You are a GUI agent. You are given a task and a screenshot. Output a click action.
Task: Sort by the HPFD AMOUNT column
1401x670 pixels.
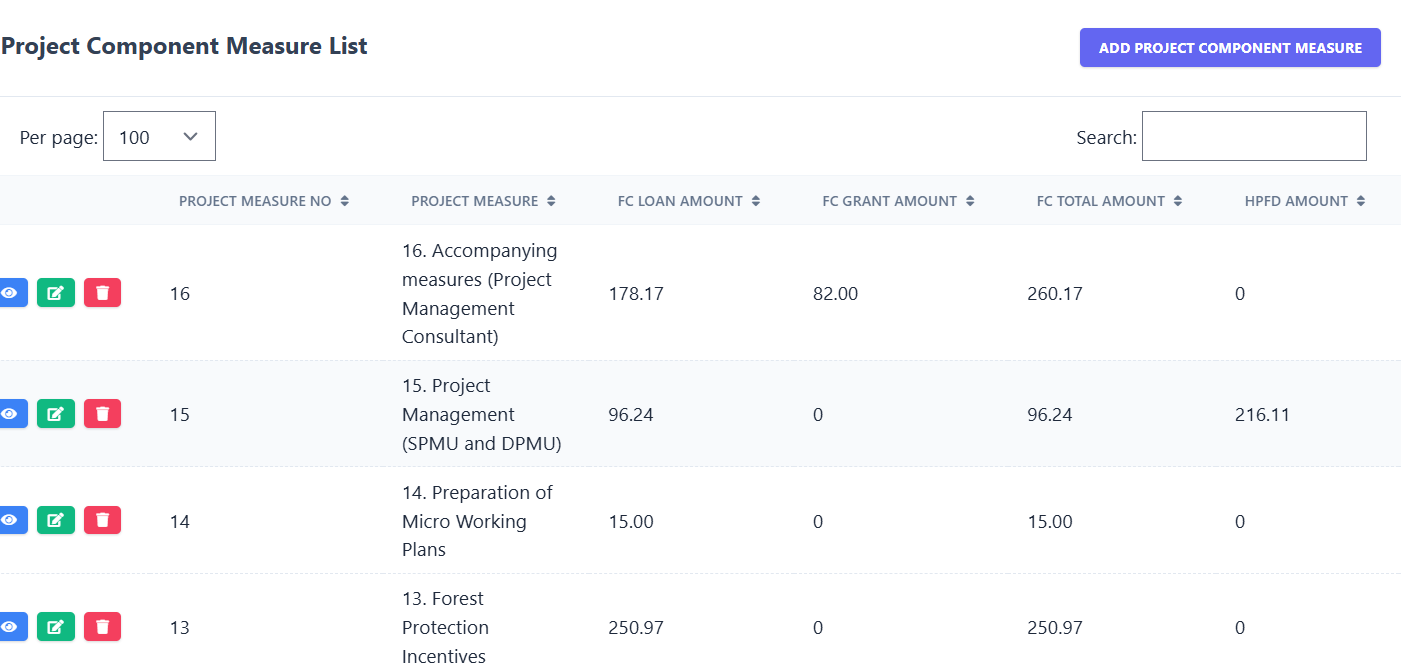1305,200
